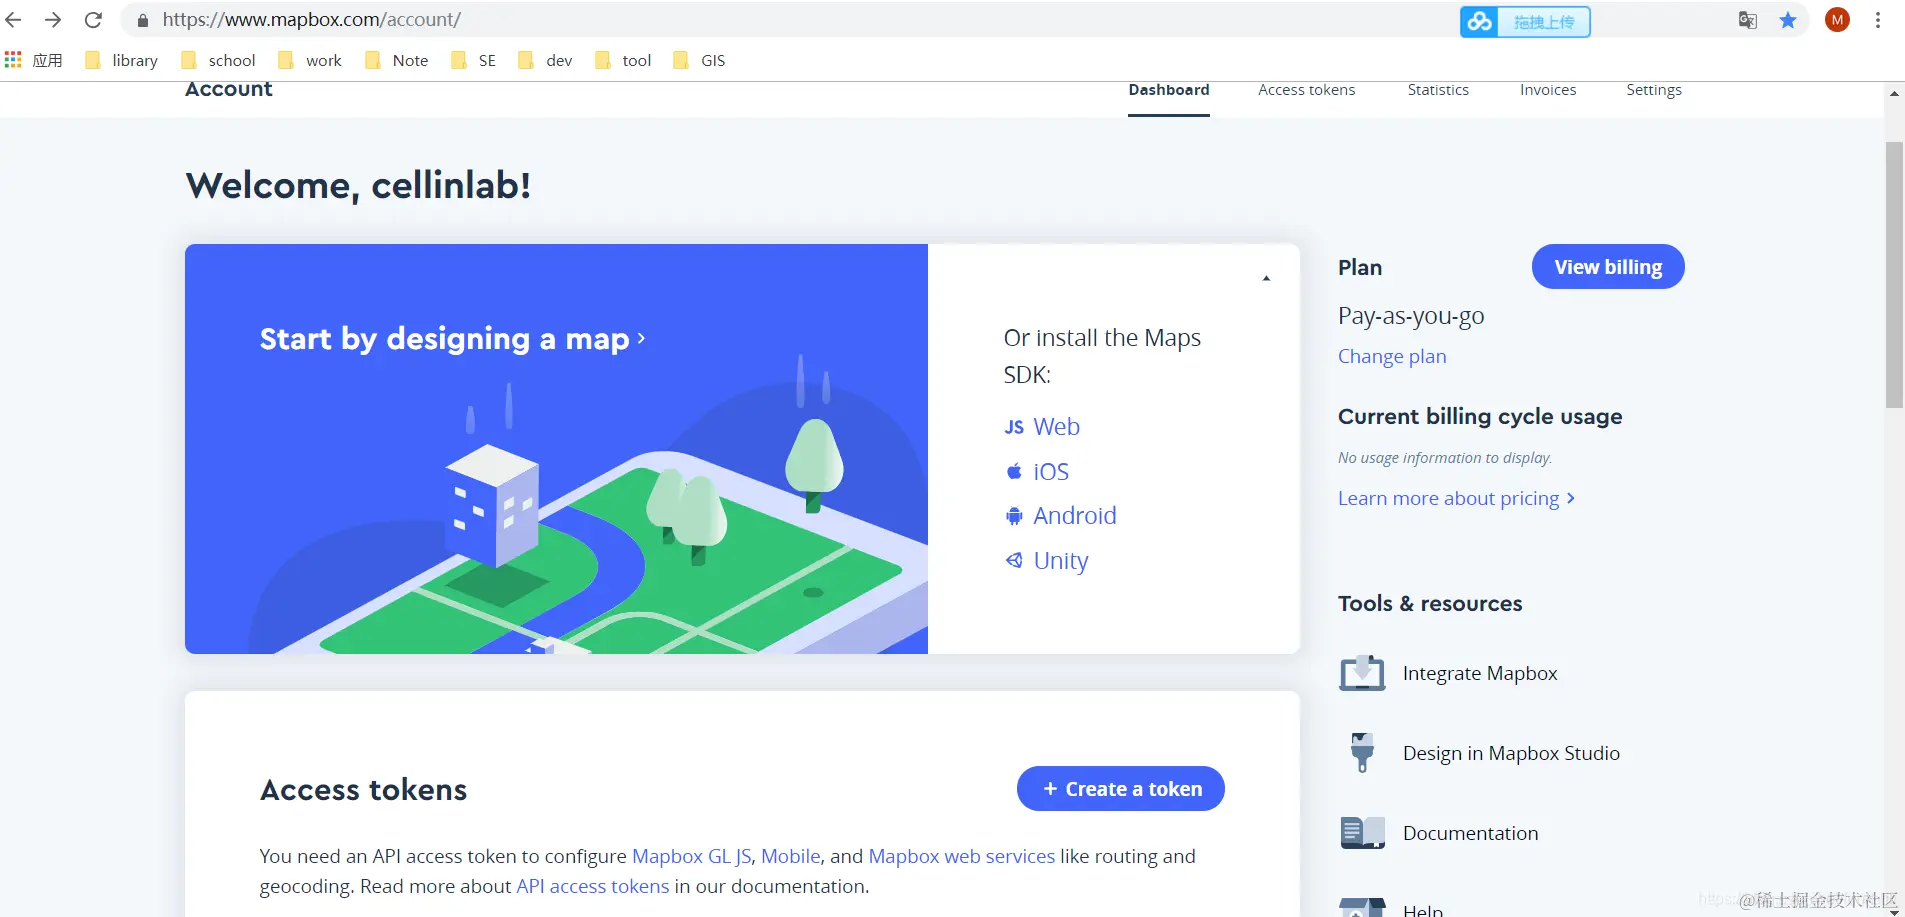This screenshot has width=1905, height=917.
Task: Open the work bookmark folder
Action: [310, 60]
